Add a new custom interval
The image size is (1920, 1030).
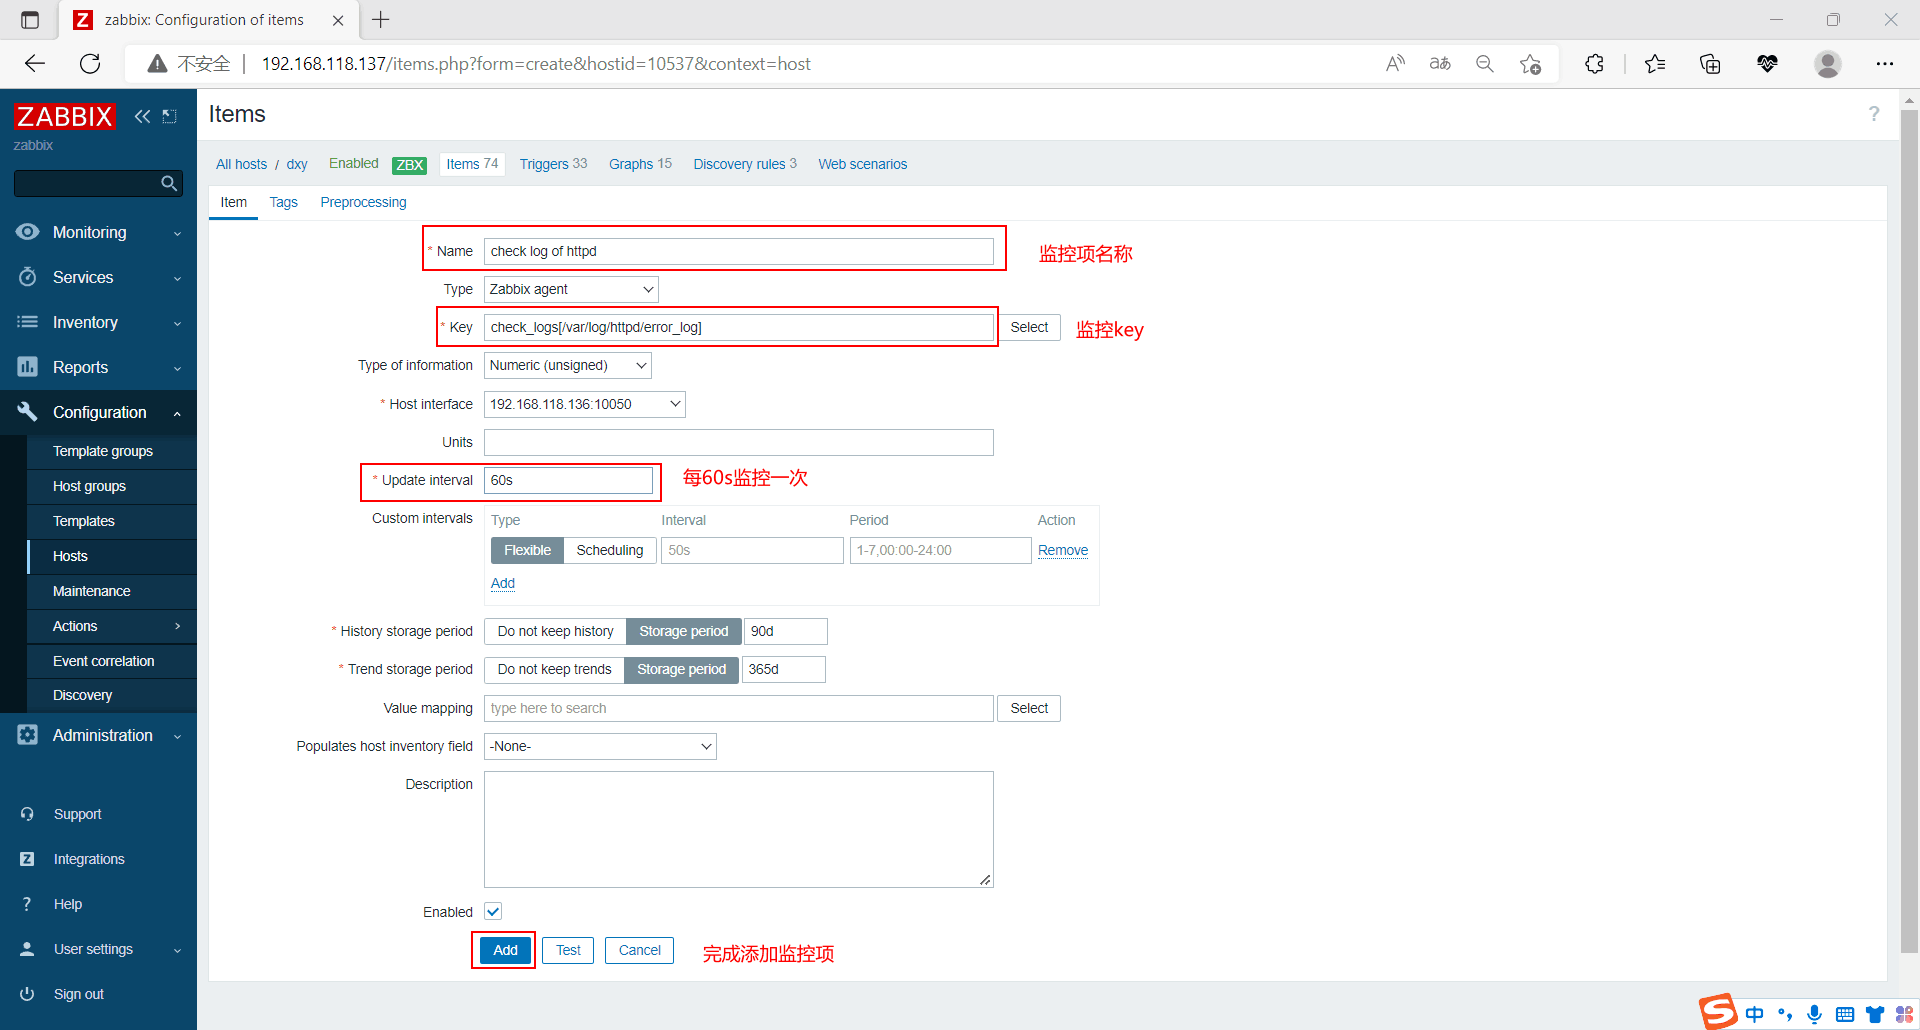click(x=503, y=583)
